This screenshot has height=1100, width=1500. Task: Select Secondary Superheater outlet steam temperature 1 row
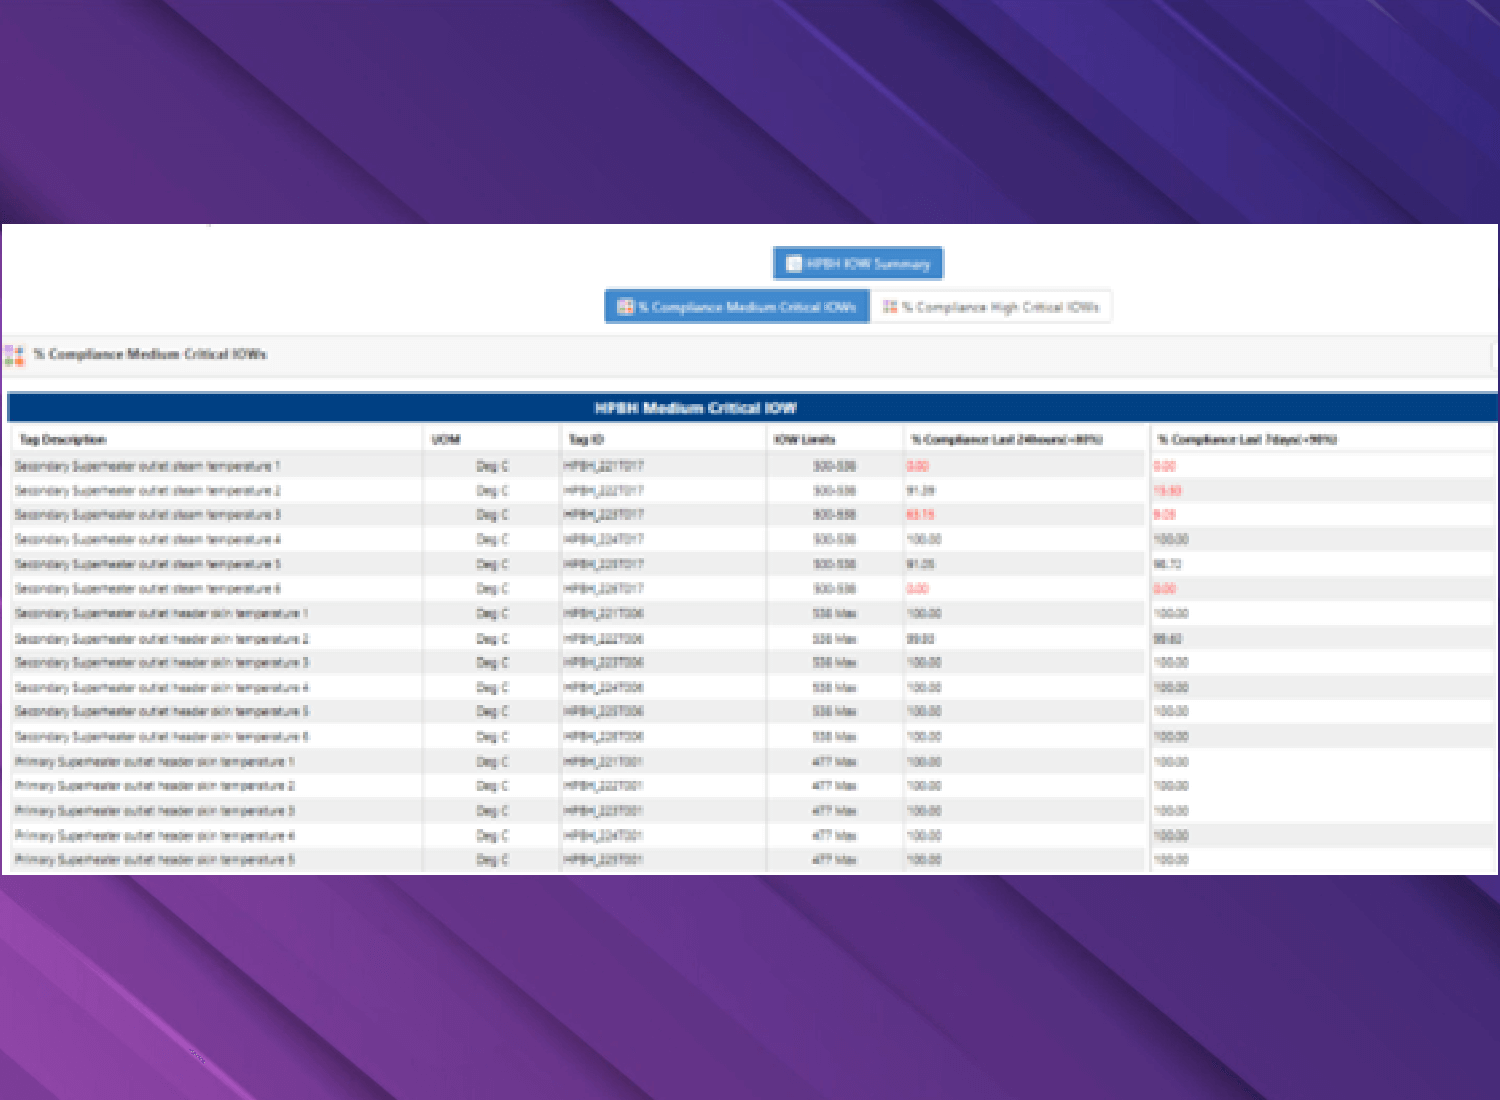pos(147,466)
